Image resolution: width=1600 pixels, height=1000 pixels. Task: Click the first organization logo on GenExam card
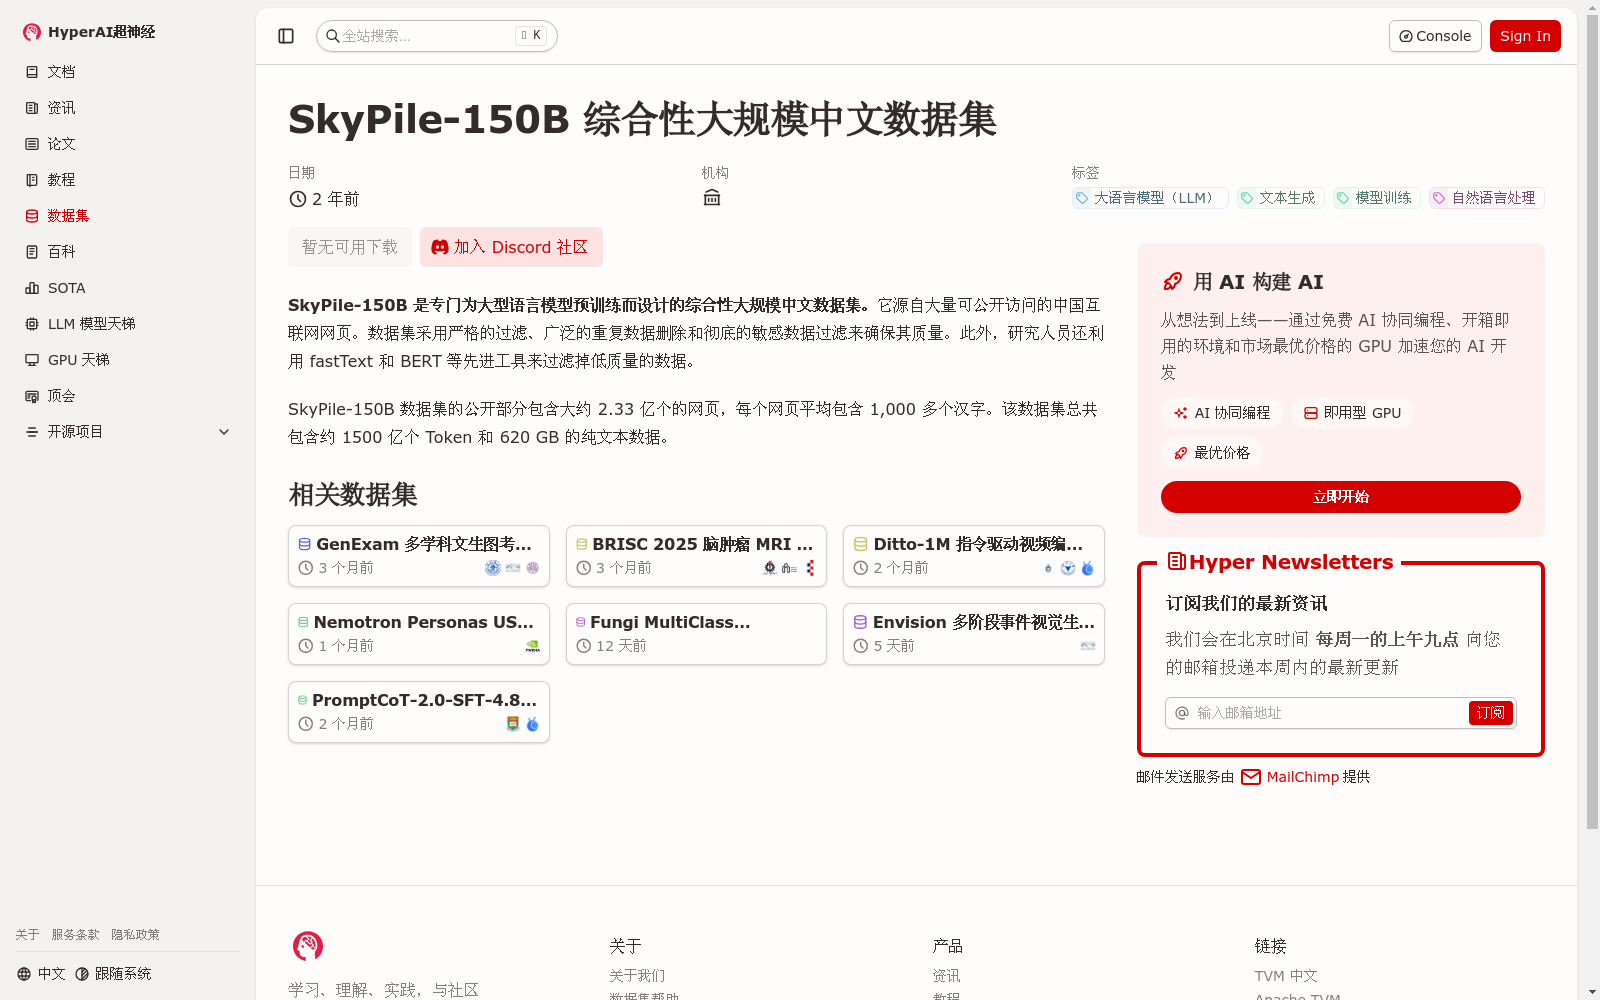pos(493,568)
